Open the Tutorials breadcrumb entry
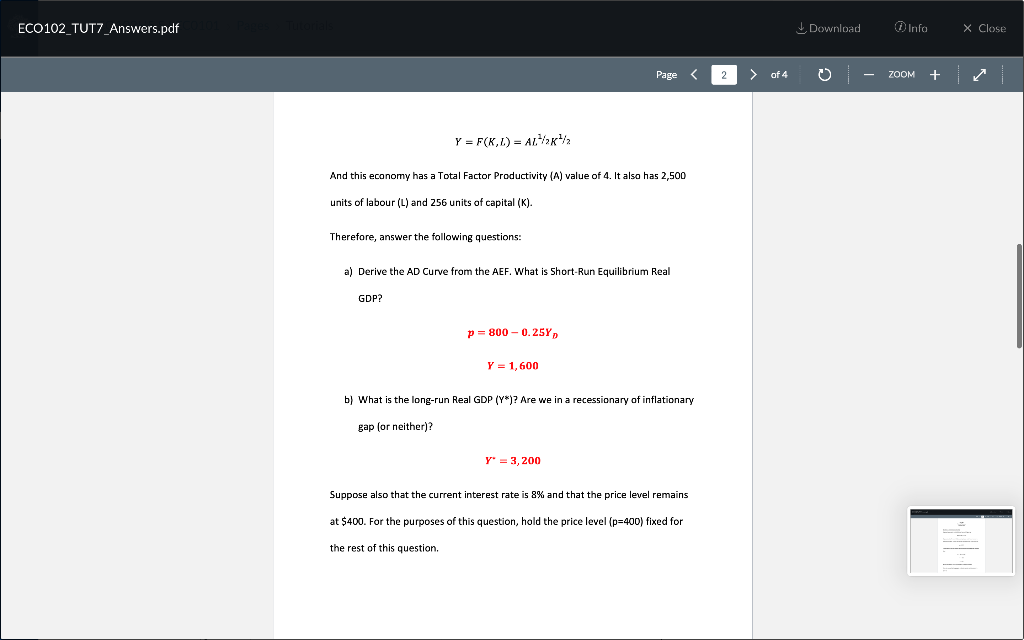 click(x=308, y=27)
